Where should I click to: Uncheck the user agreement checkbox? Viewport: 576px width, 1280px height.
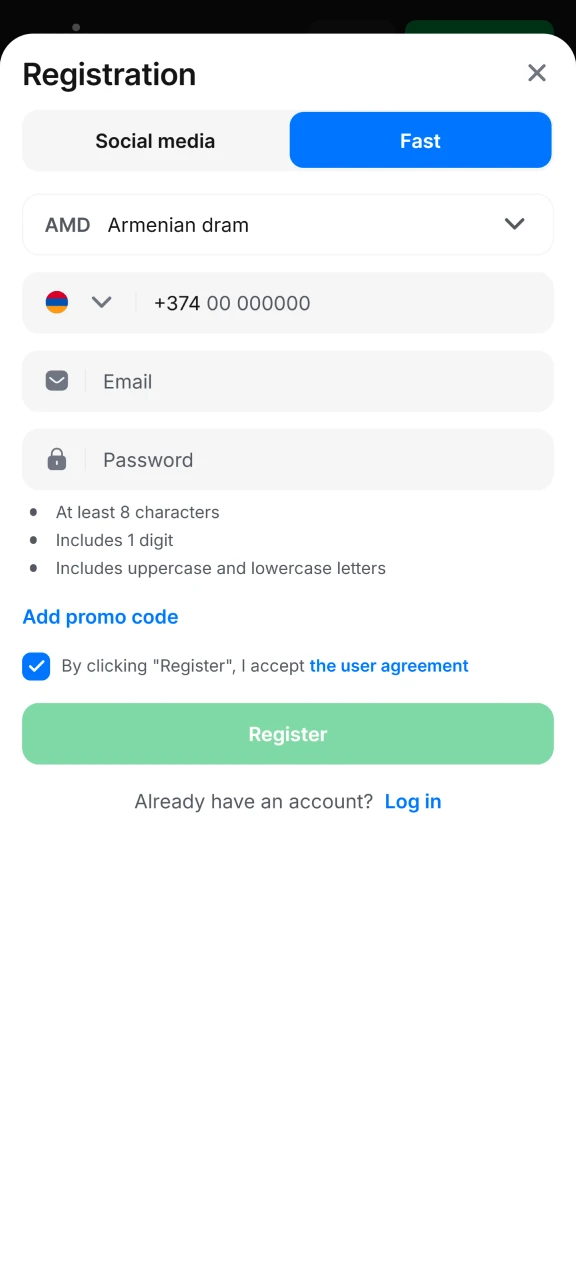36,666
